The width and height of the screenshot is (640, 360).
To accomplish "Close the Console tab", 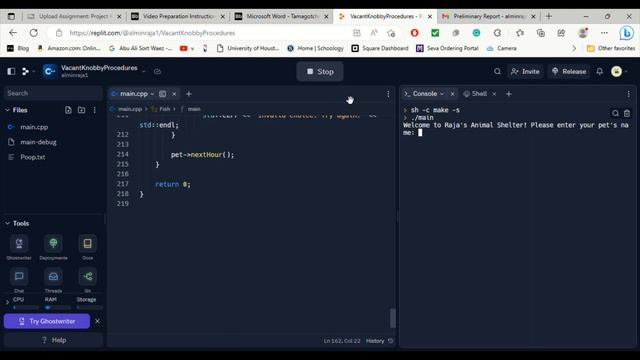I will click(452, 94).
